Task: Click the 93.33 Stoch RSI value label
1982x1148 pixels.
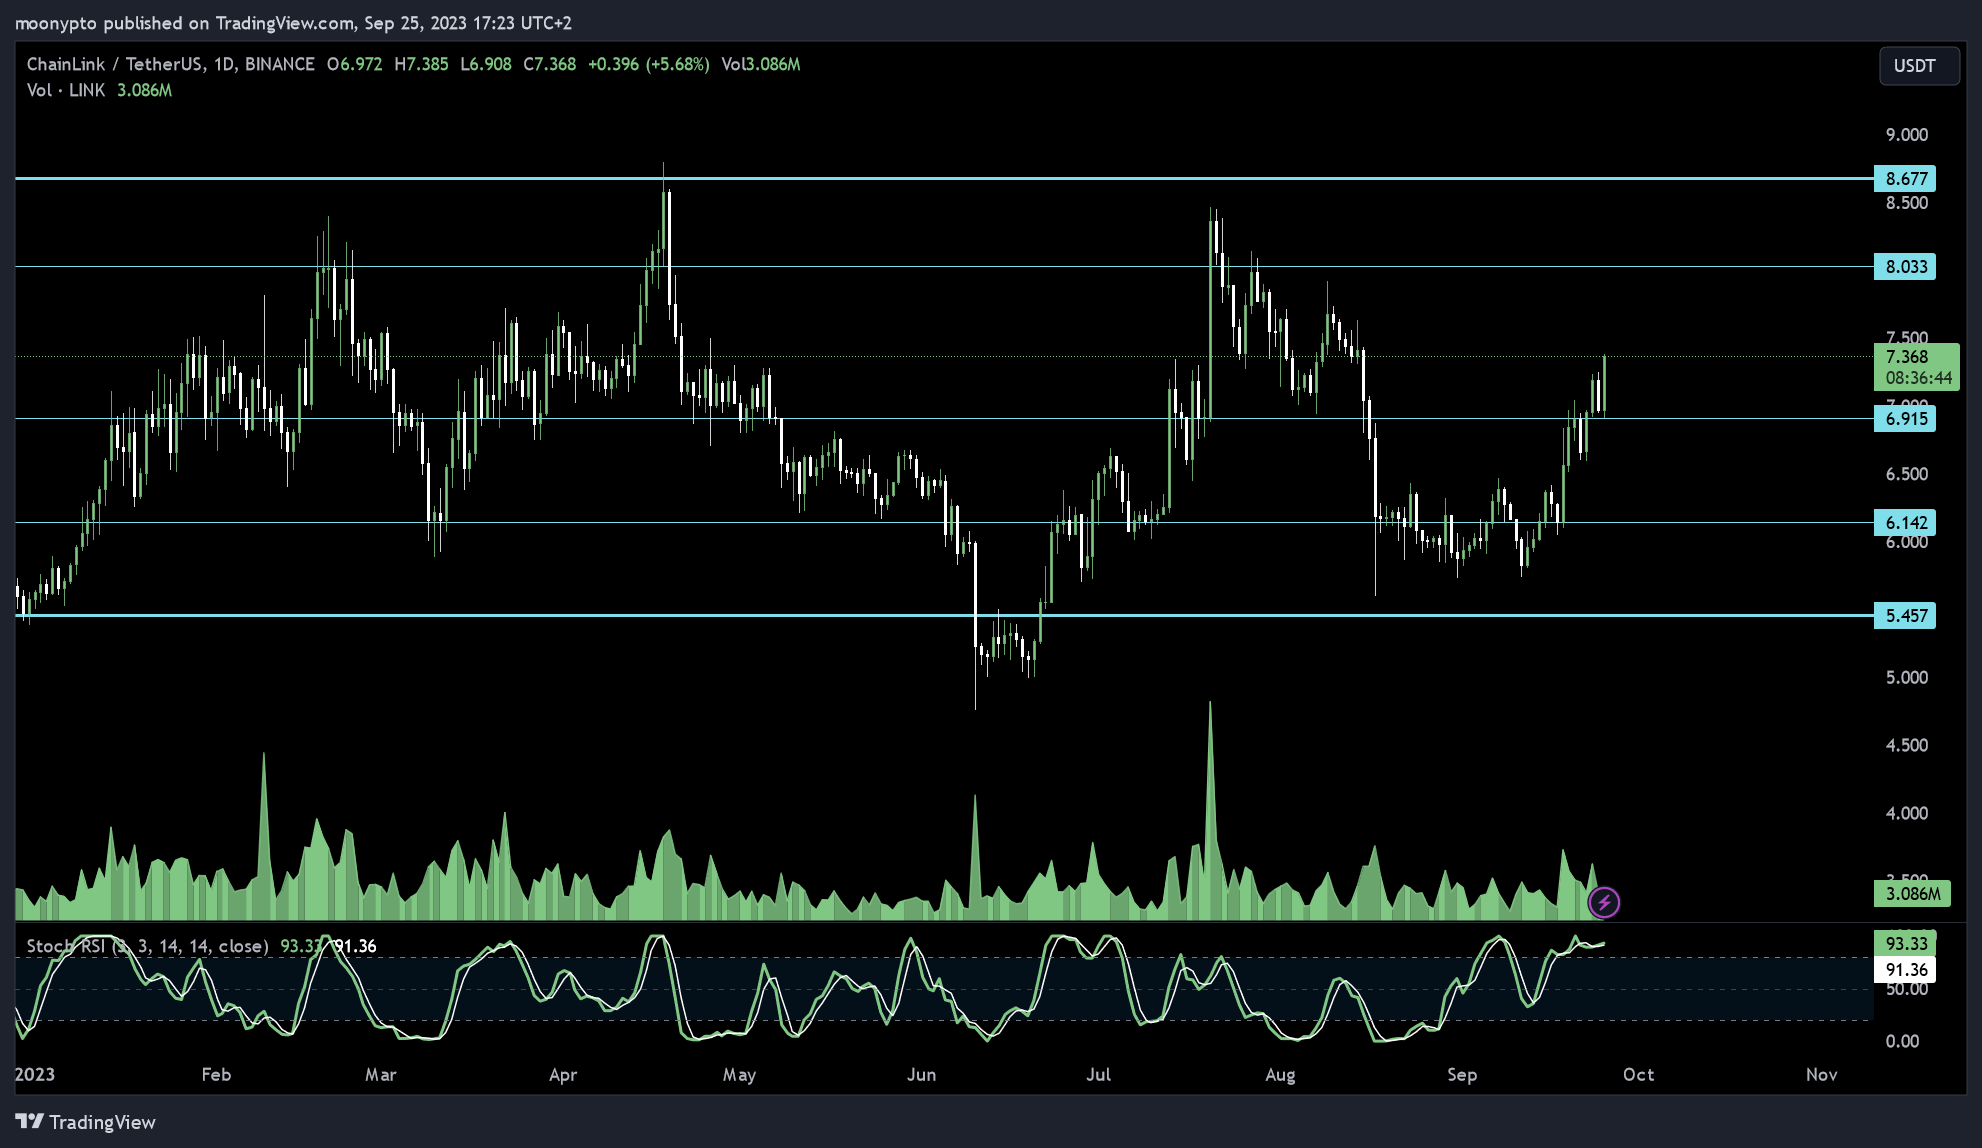Action: click(1905, 944)
